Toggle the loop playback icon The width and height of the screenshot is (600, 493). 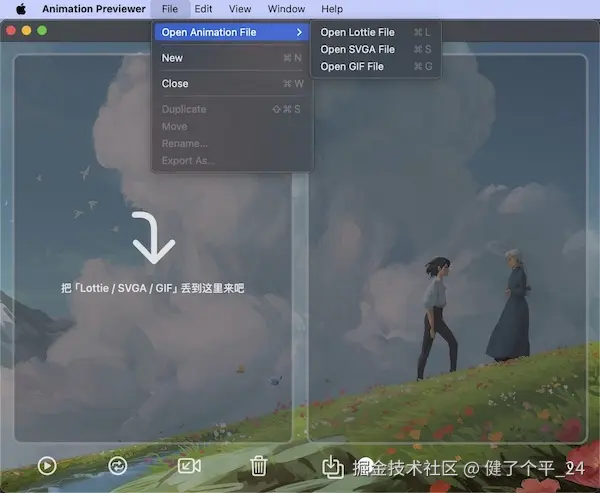(x=118, y=466)
